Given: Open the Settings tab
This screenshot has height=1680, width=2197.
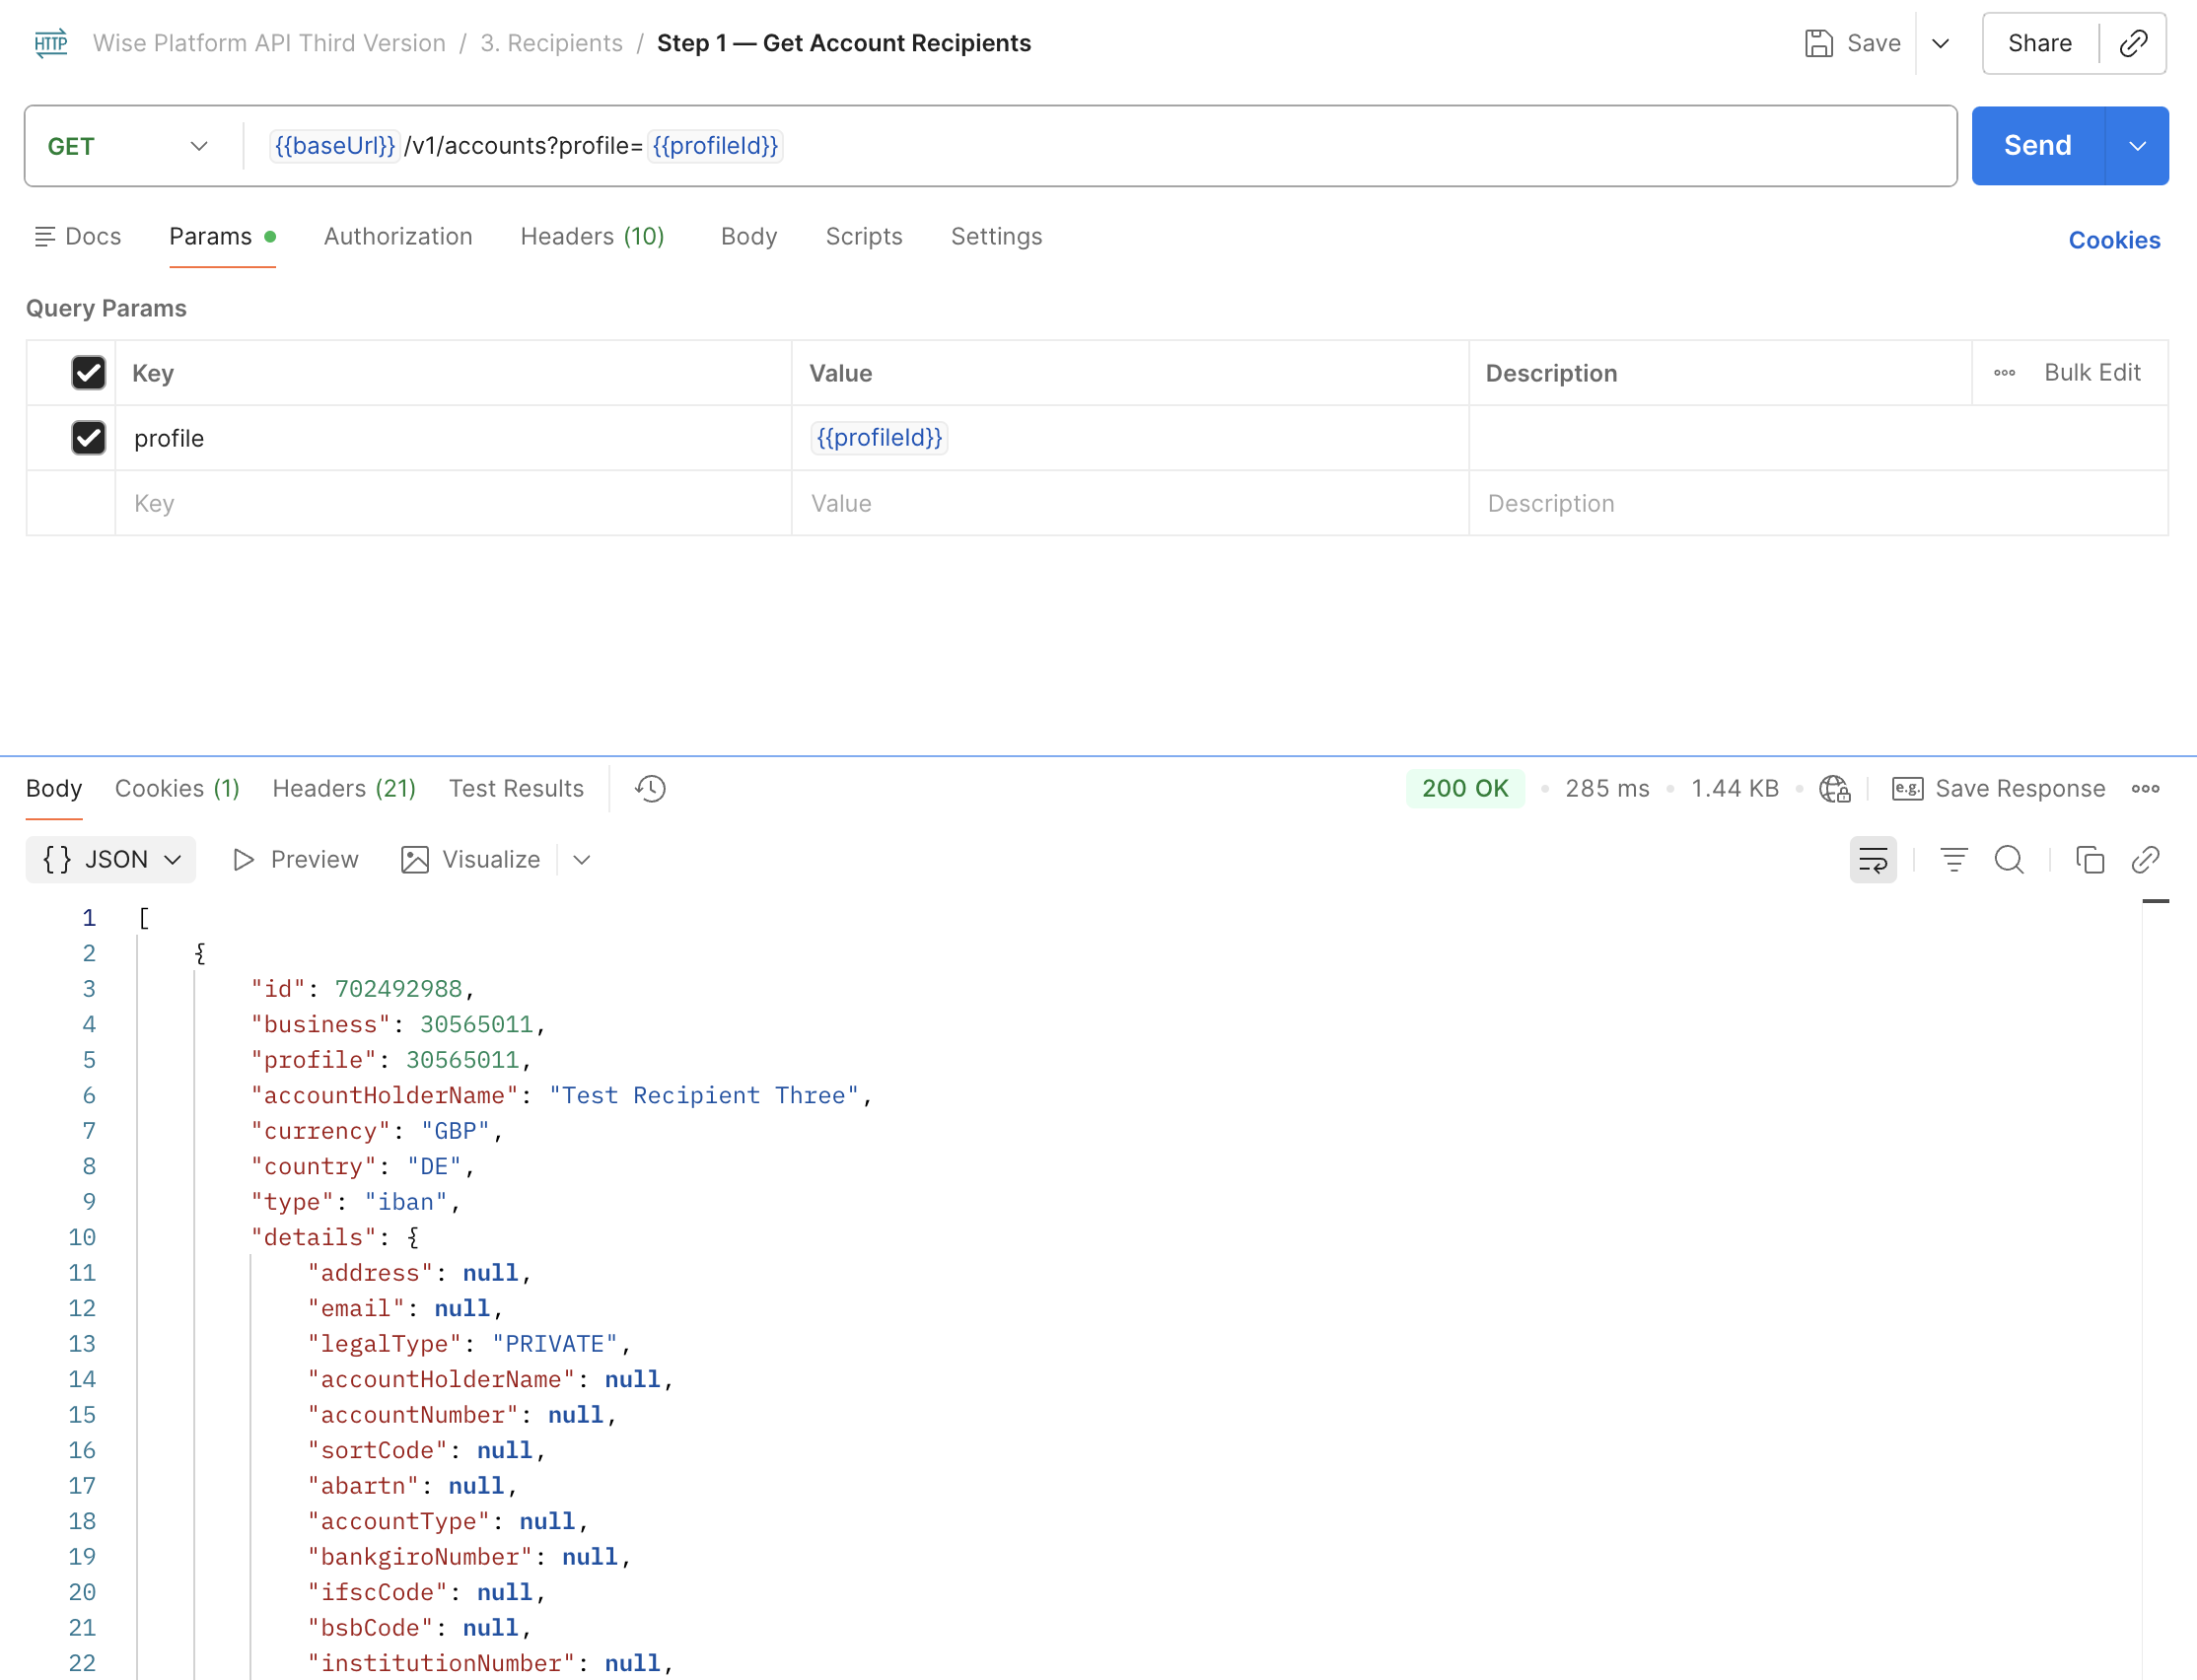Looking at the screenshot, I should click(x=996, y=236).
